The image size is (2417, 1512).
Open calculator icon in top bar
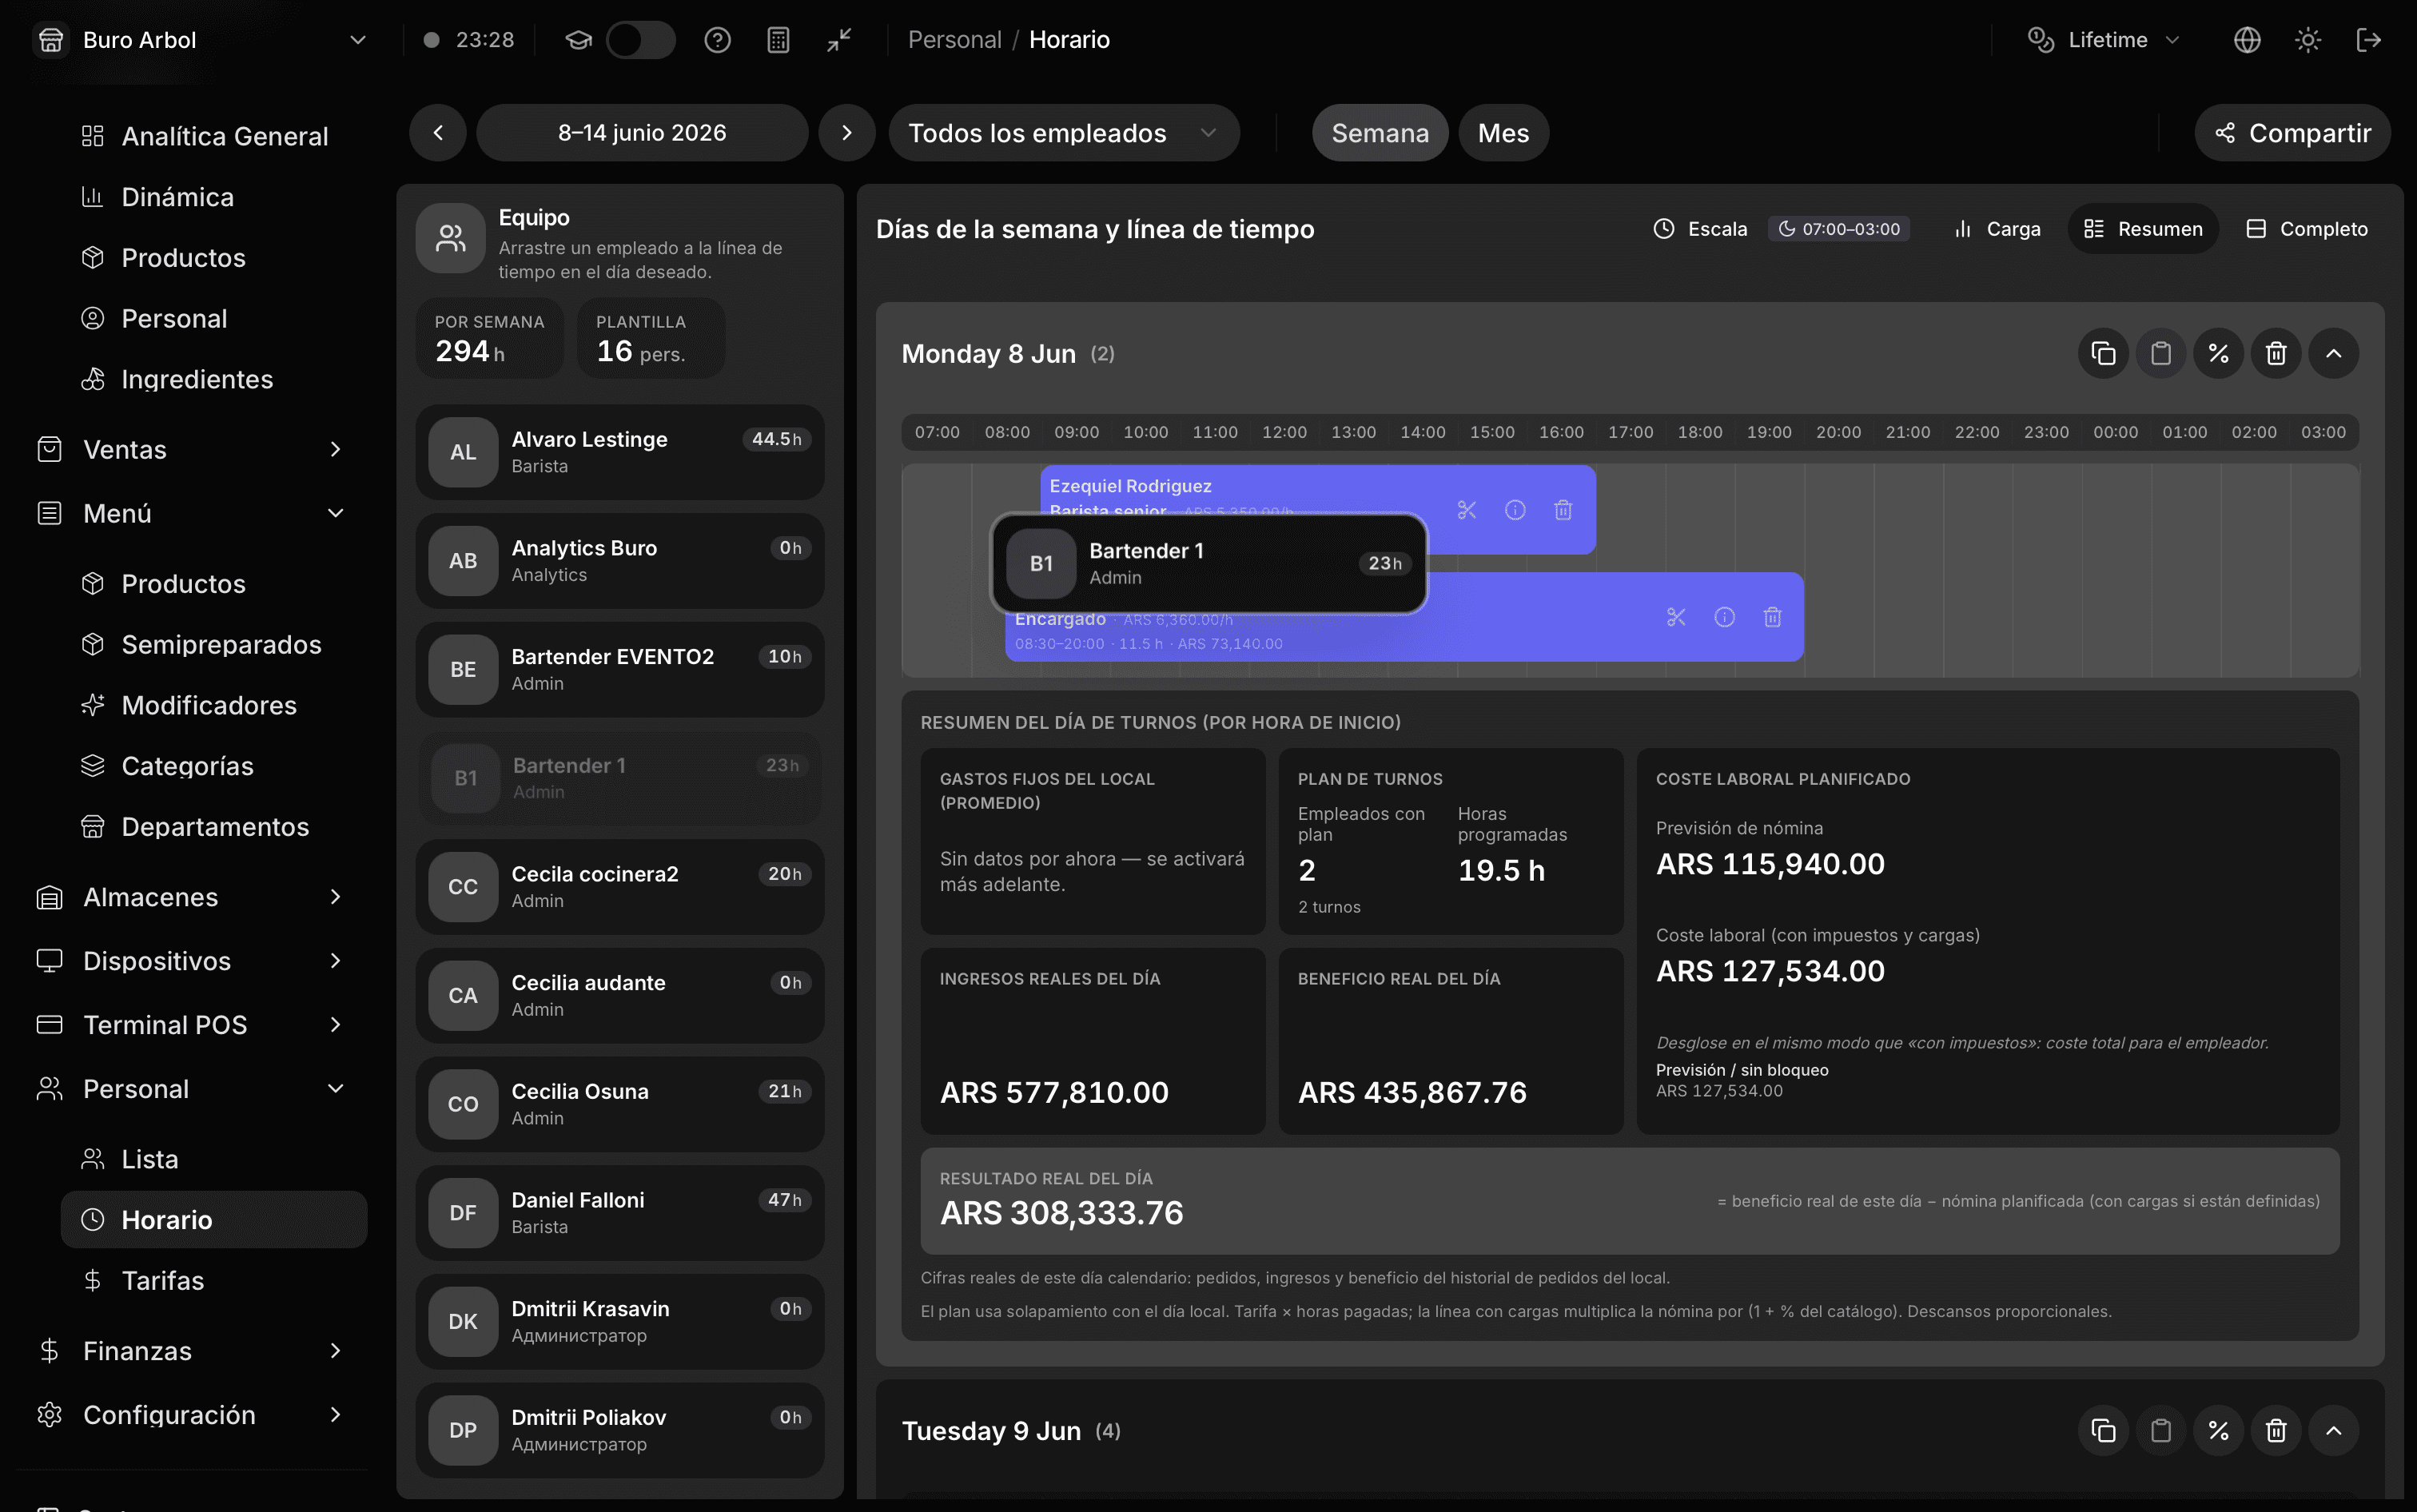pos(778,40)
